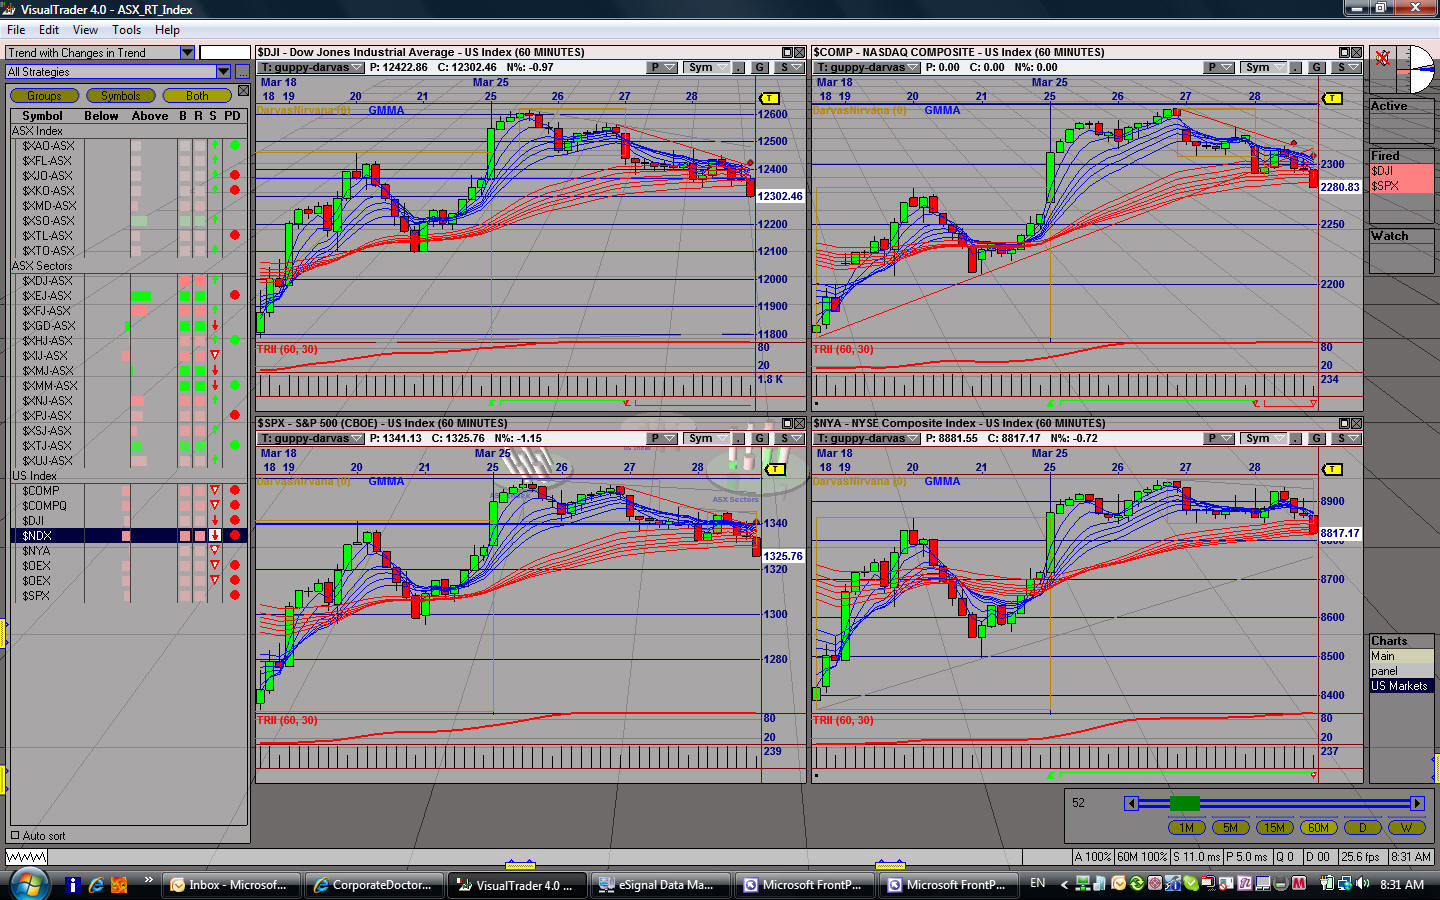Toggle the Groups filter button
The width and height of the screenshot is (1440, 900).
click(44, 96)
